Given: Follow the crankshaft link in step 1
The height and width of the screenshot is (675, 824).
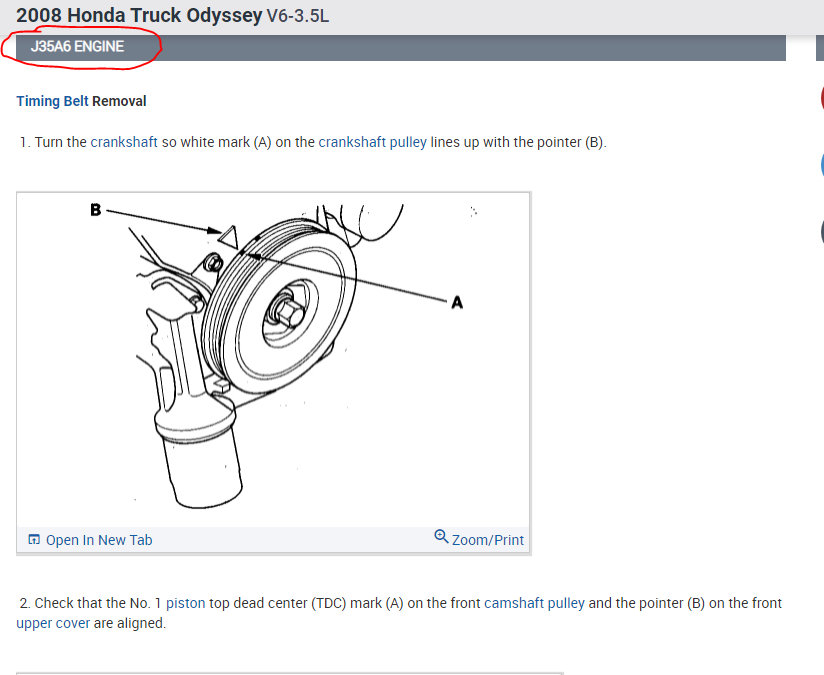Looking at the screenshot, I should pyautogui.click(x=124, y=142).
